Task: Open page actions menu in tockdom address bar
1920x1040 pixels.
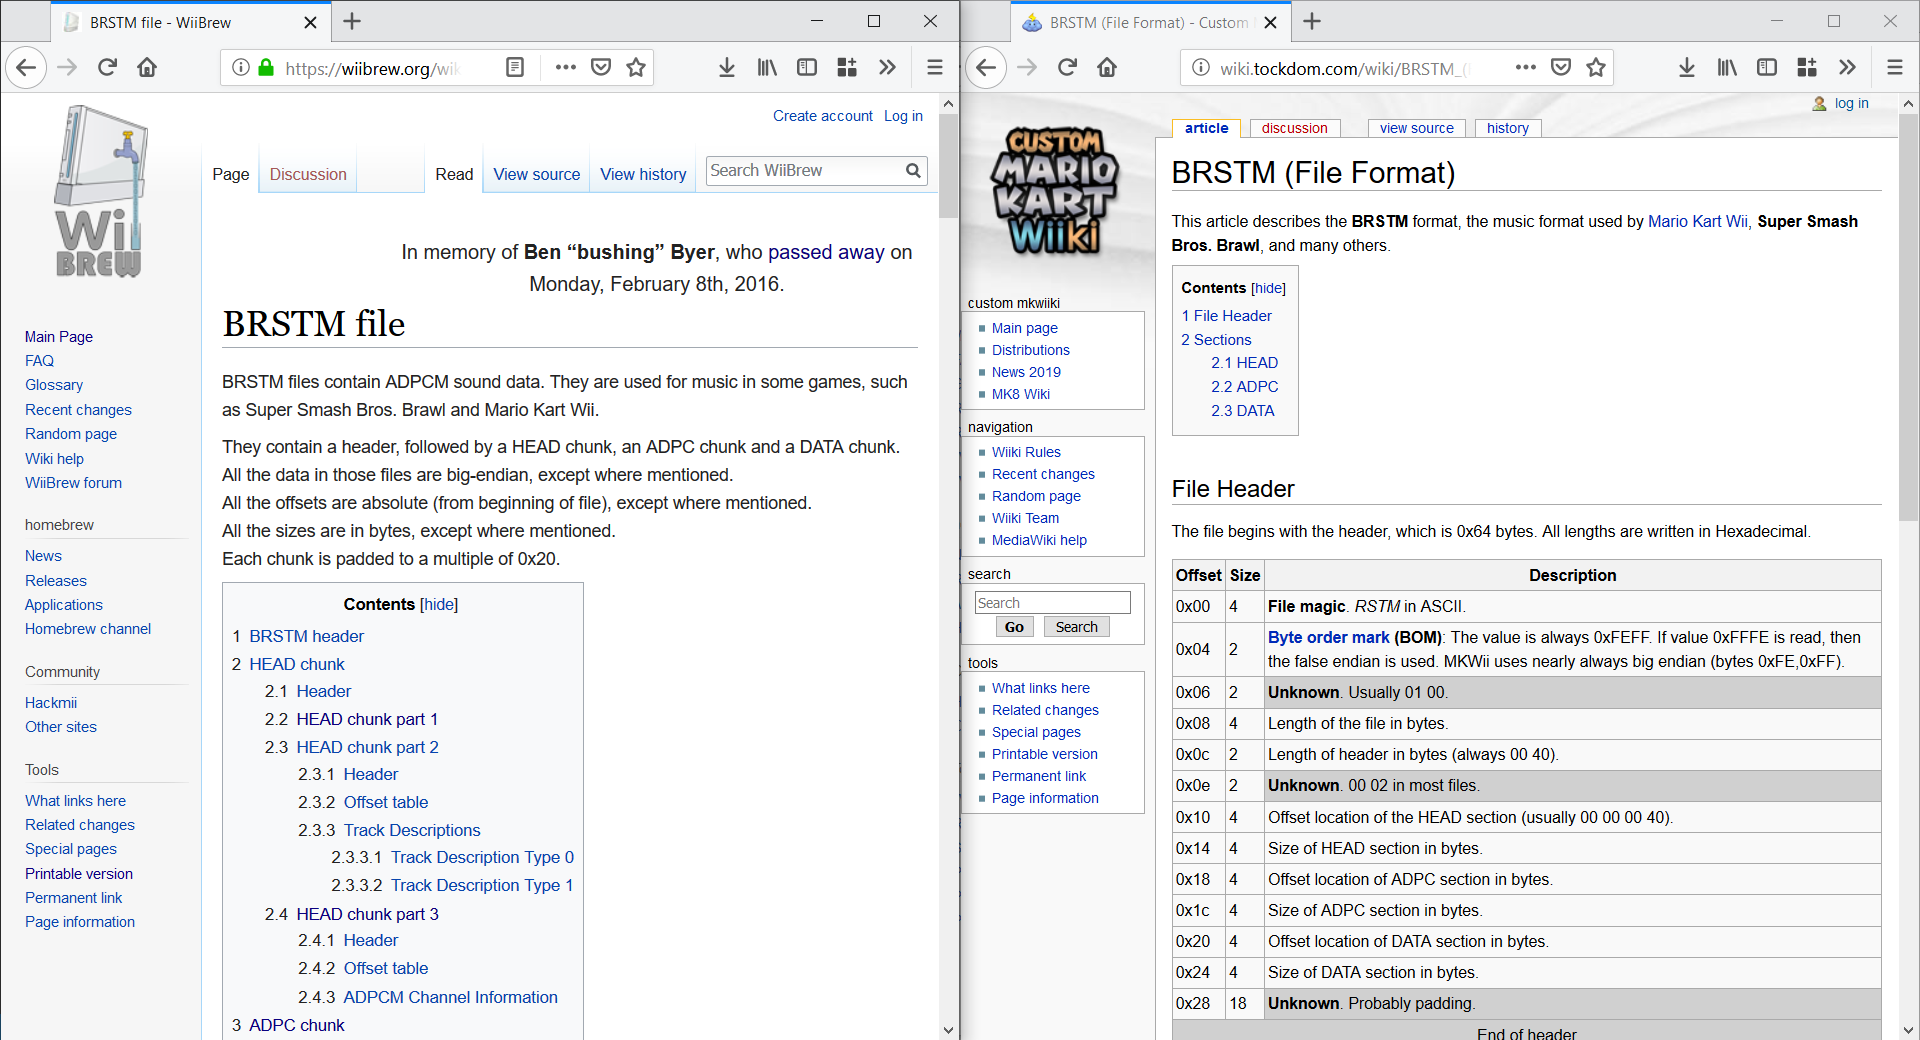Action: pos(1525,67)
